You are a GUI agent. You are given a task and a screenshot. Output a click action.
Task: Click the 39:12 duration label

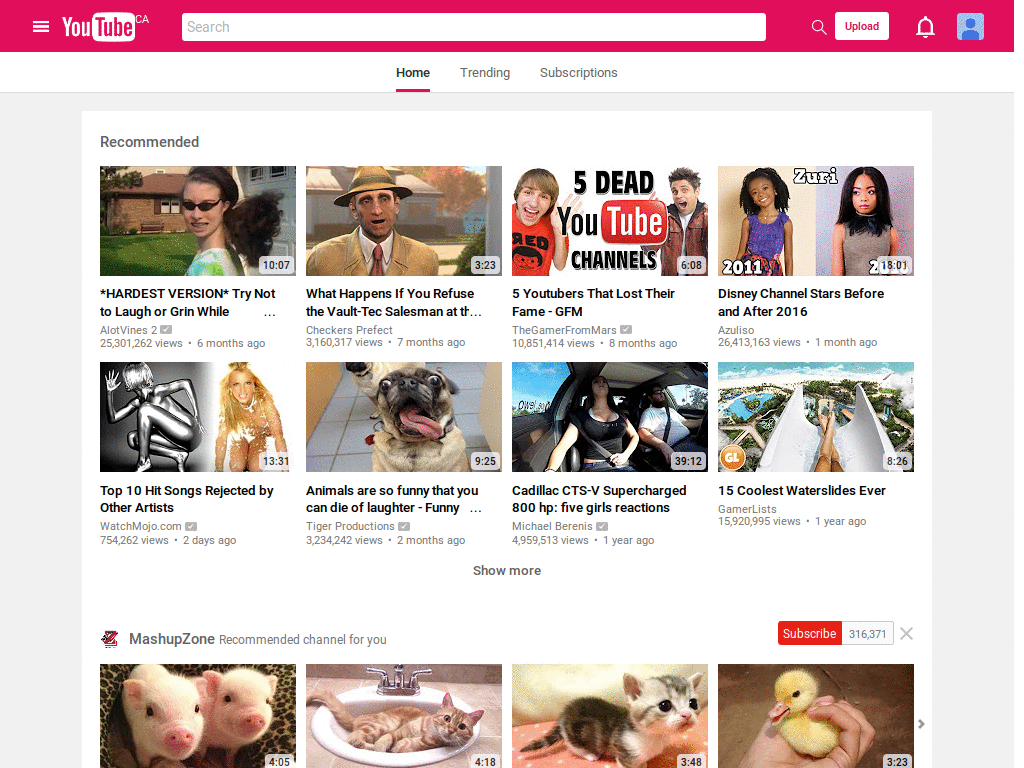[x=688, y=461]
